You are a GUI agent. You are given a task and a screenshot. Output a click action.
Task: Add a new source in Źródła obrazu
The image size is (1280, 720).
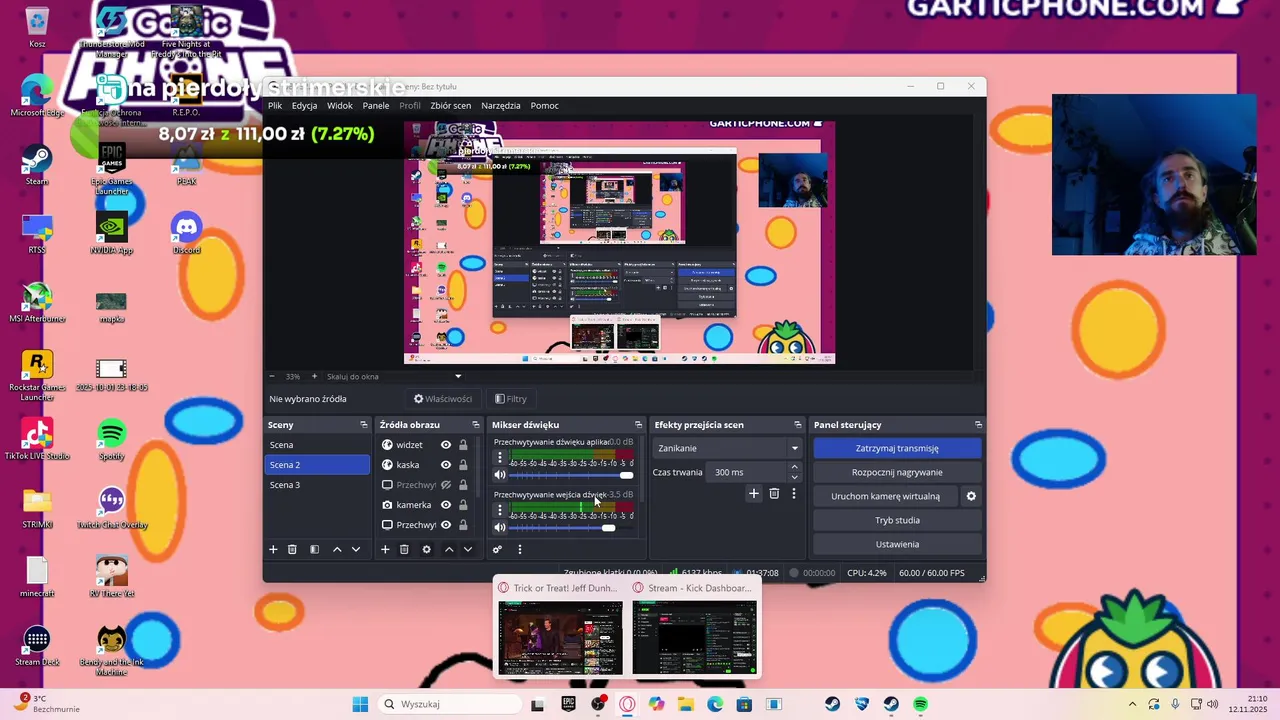click(385, 549)
